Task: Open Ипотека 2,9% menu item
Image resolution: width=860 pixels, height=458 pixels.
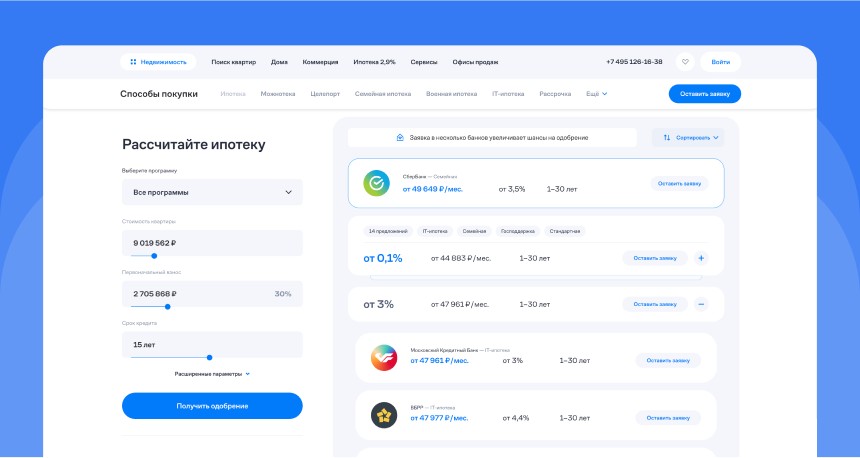Action: [x=375, y=62]
